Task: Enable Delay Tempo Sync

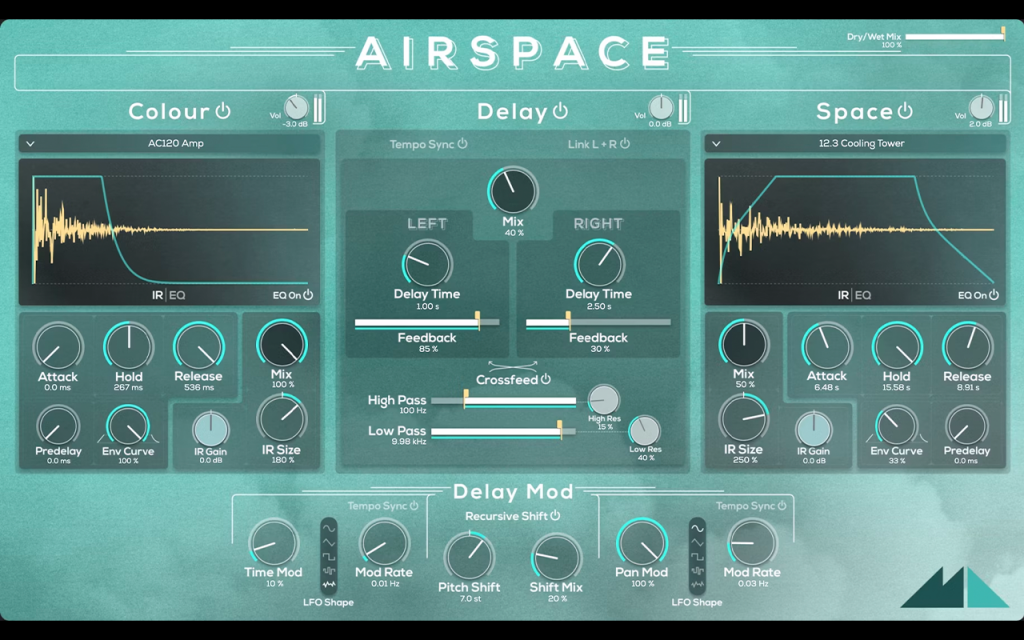Action: pyautogui.click(x=462, y=144)
